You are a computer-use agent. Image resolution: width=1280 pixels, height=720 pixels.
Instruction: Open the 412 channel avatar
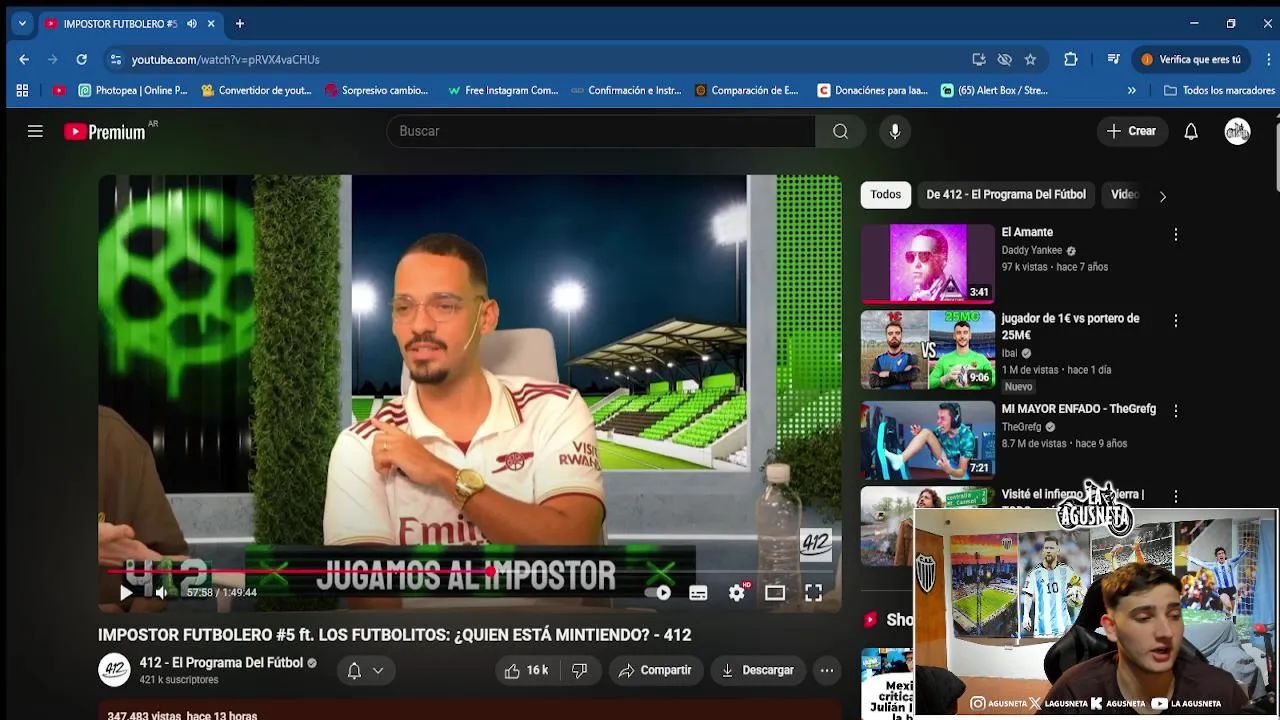pos(114,670)
